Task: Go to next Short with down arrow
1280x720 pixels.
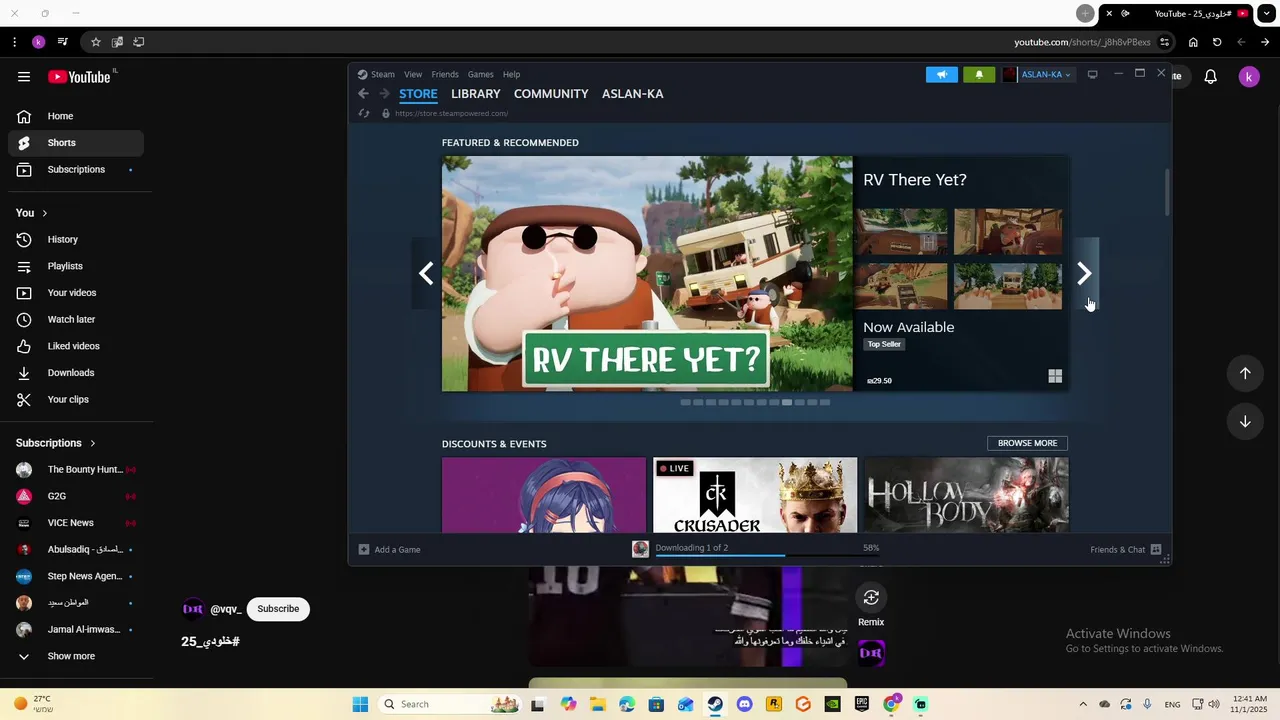Action: pos(1245,421)
